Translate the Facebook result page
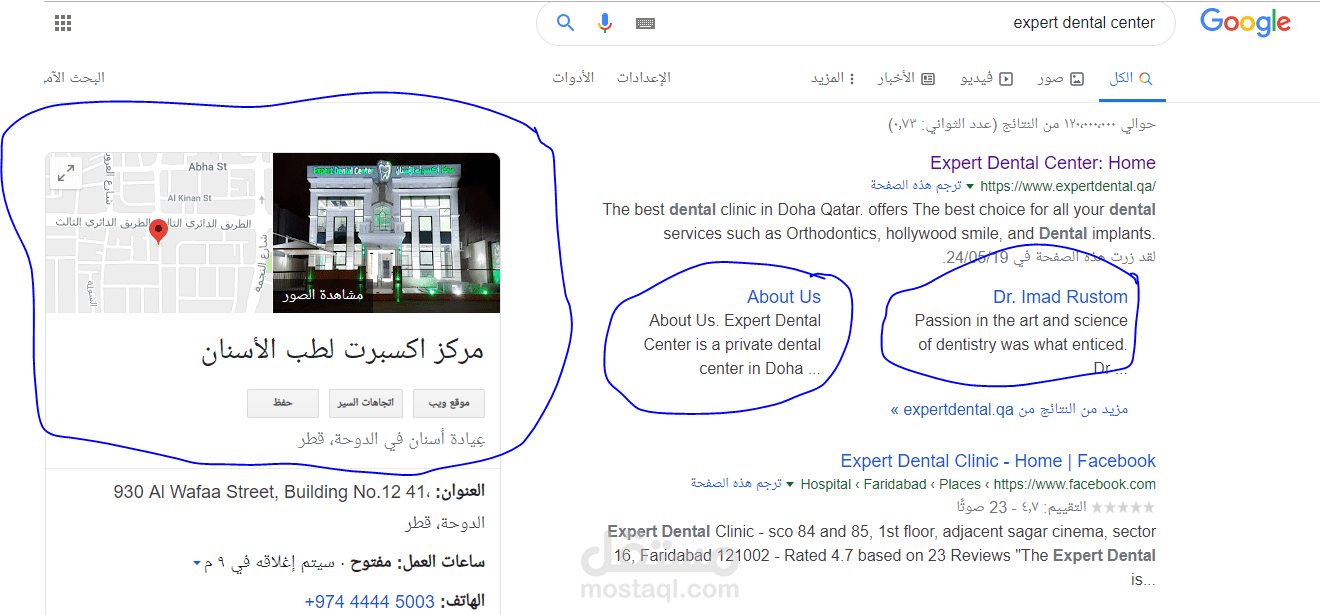The height and width of the screenshot is (615, 1320). point(736,484)
